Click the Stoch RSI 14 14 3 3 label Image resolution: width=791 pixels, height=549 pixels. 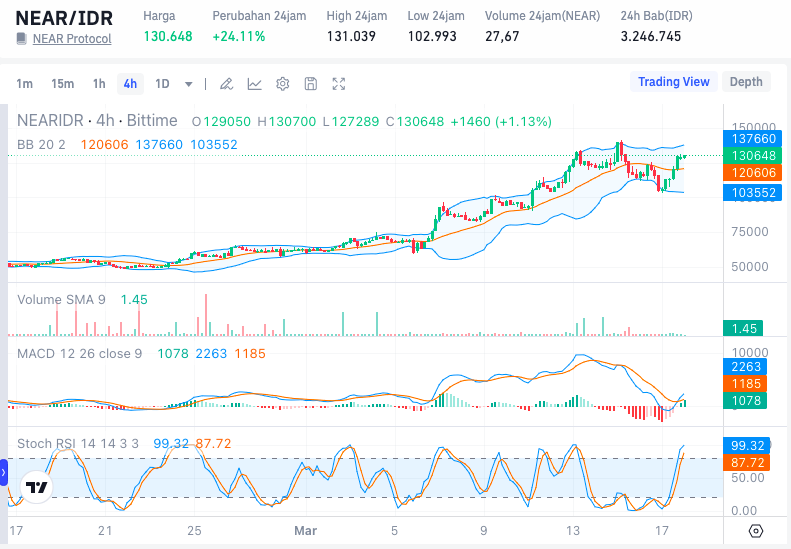78,444
